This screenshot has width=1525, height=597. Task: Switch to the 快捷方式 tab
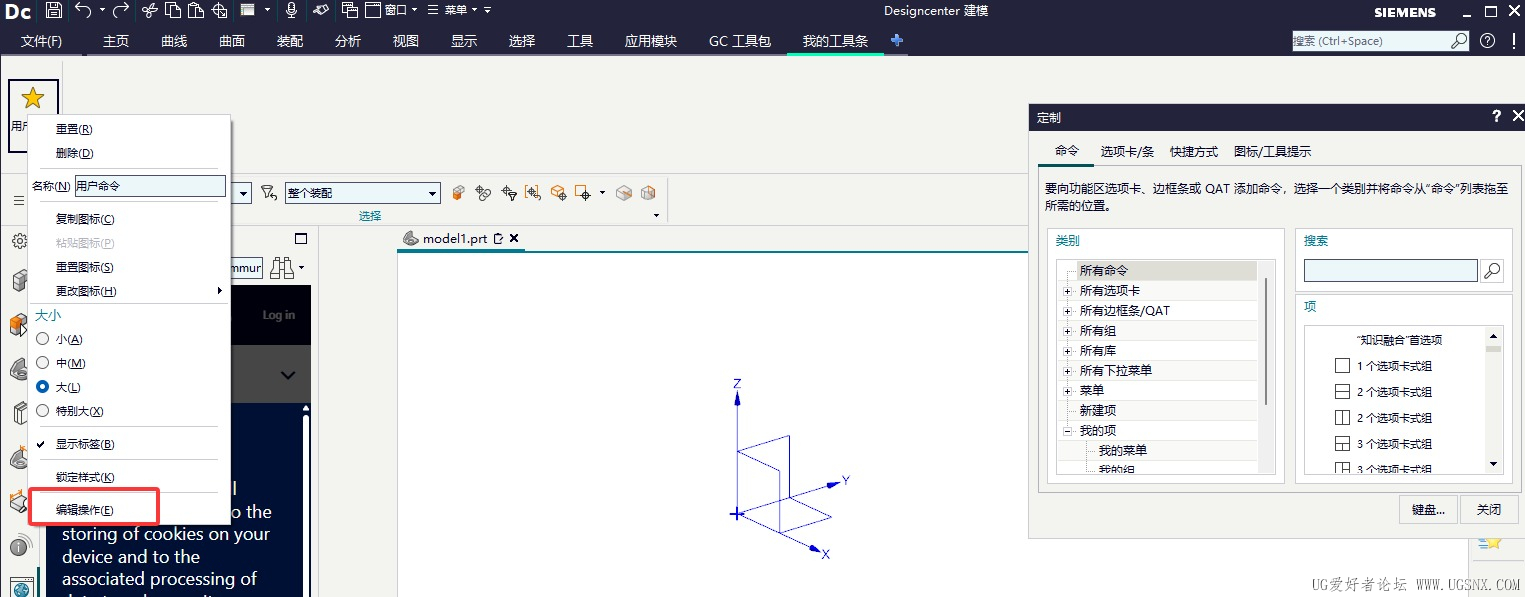(x=1194, y=152)
